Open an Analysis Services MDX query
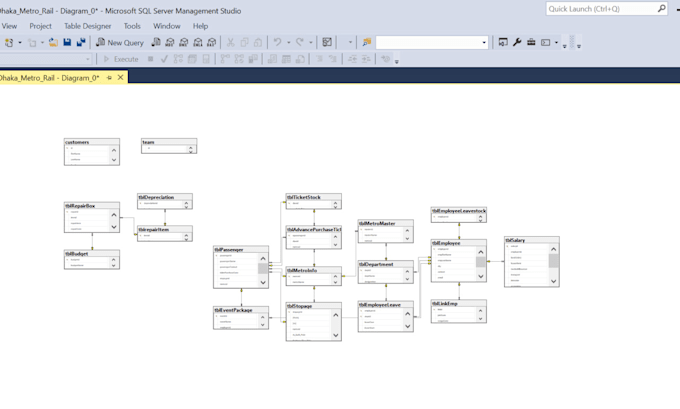The width and height of the screenshot is (680, 409). click(x=170, y=42)
